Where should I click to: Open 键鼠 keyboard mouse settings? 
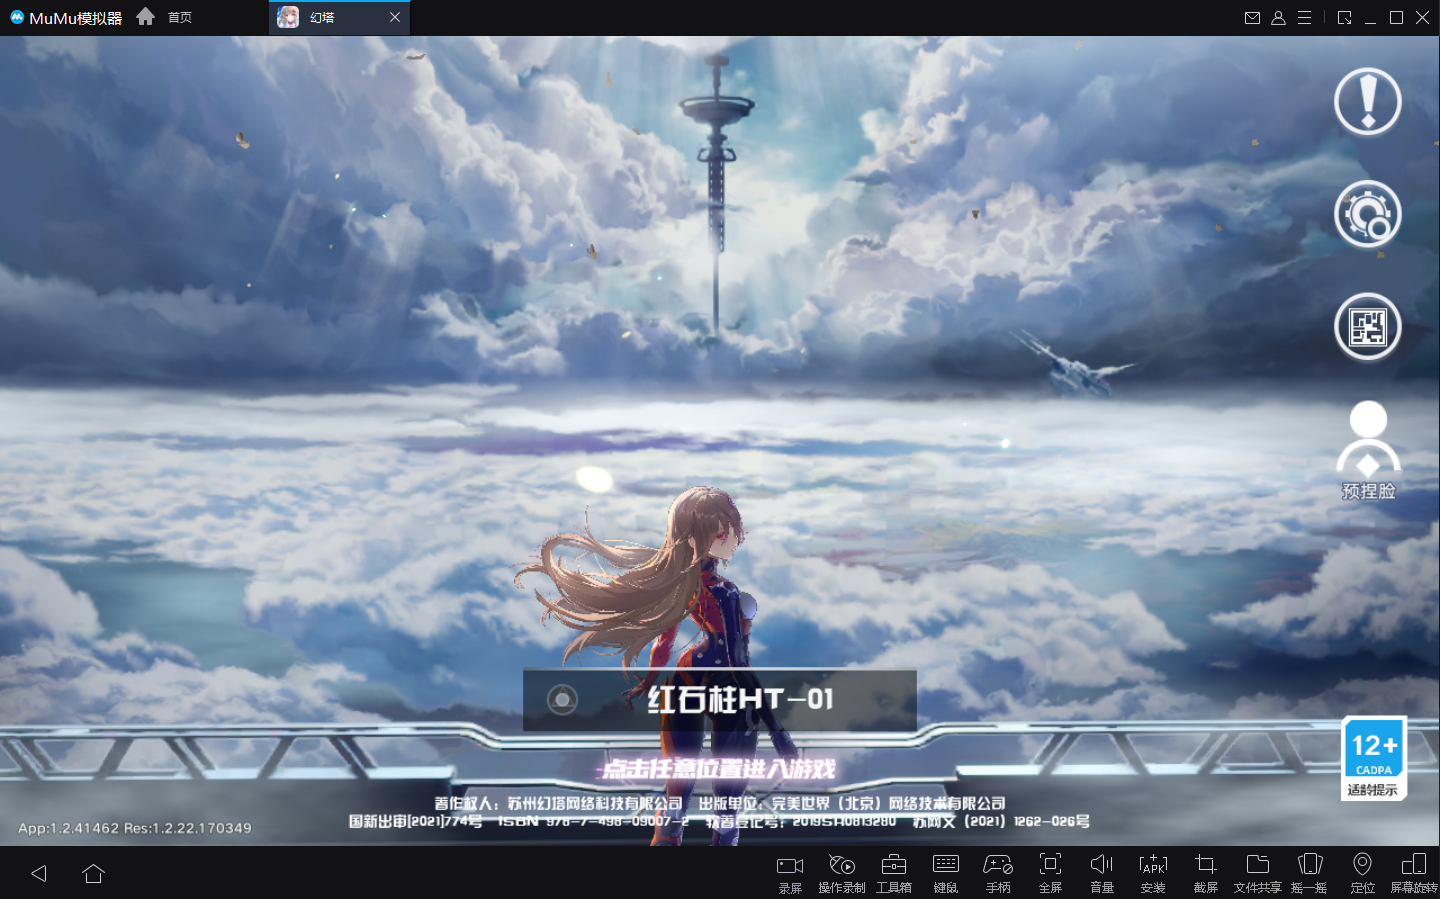945,873
